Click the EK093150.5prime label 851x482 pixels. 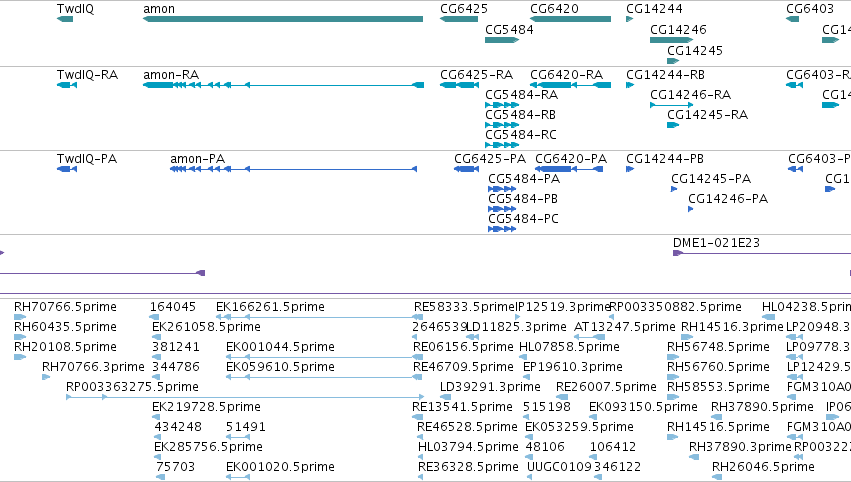tap(643, 408)
